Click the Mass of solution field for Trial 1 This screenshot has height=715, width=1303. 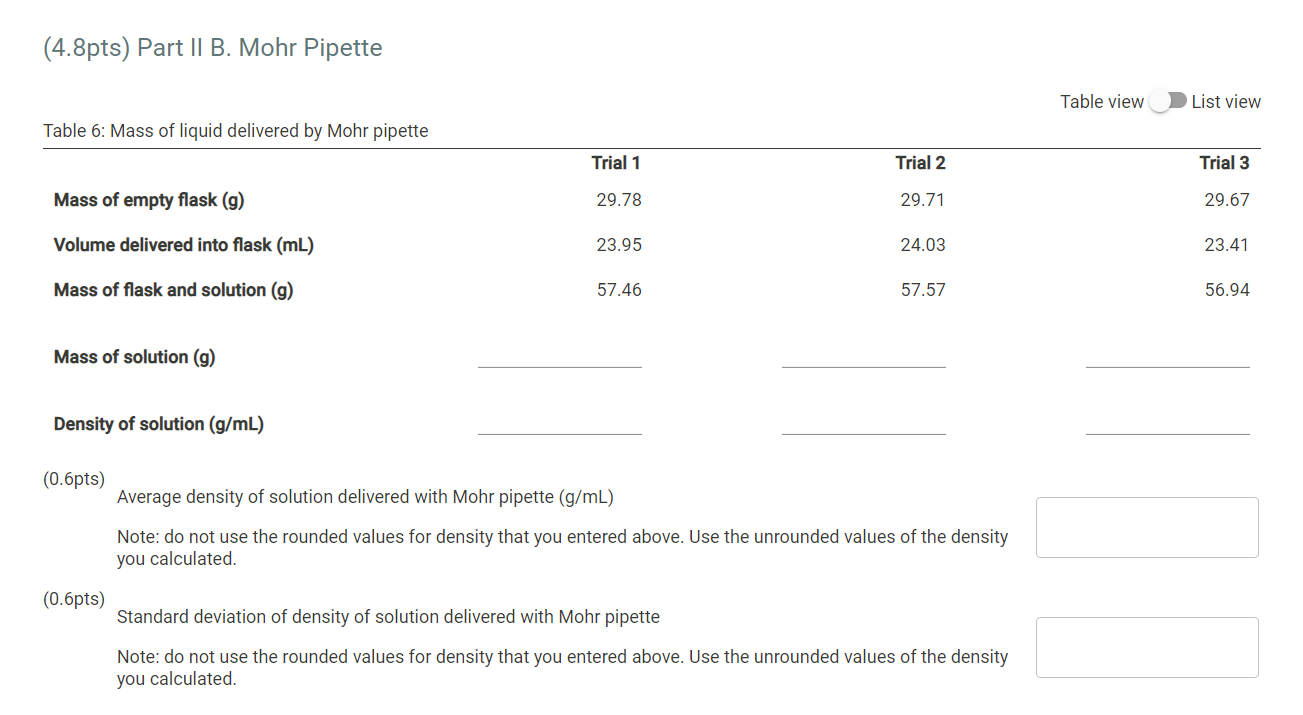pyautogui.click(x=559, y=363)
